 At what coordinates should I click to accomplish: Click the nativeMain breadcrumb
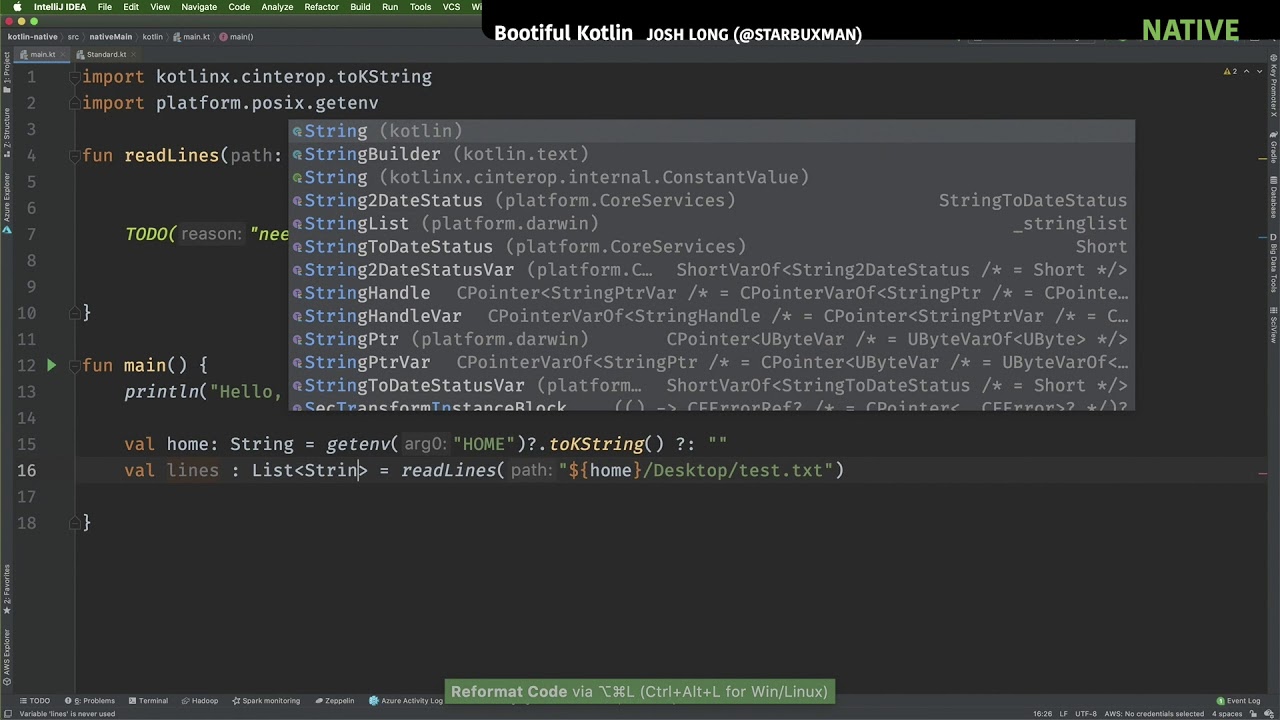coord(111,37)
